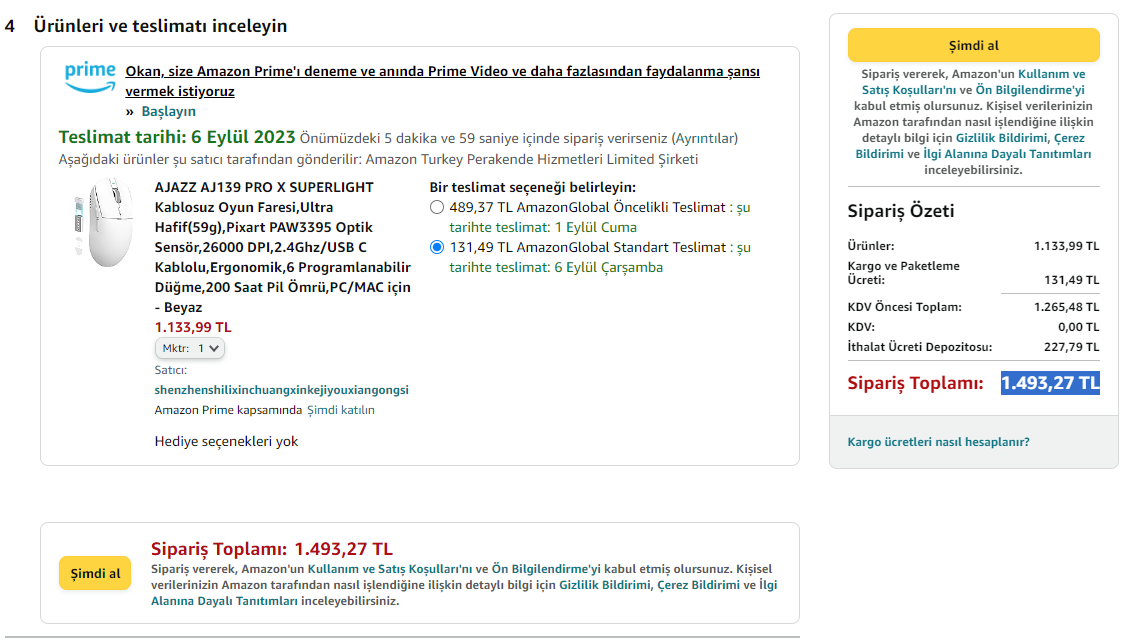Select the 131,49 TL Standart Teslimat option

tap(436, 247)
